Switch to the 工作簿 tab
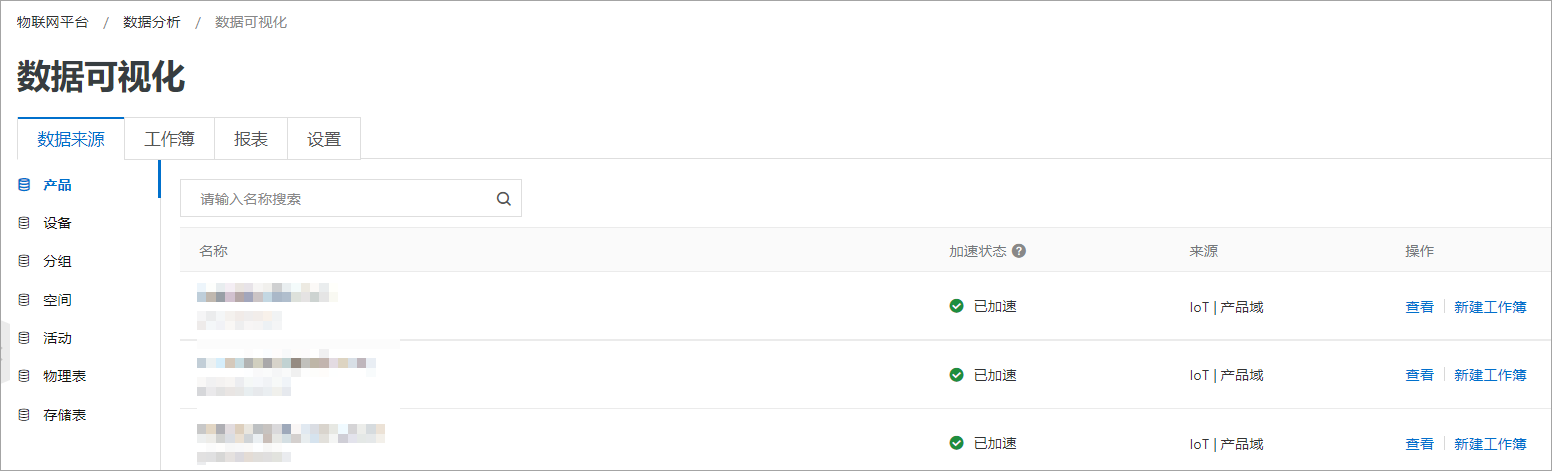Image resolution: width=1552 pixels, height=471 pixels. [169, 139]
